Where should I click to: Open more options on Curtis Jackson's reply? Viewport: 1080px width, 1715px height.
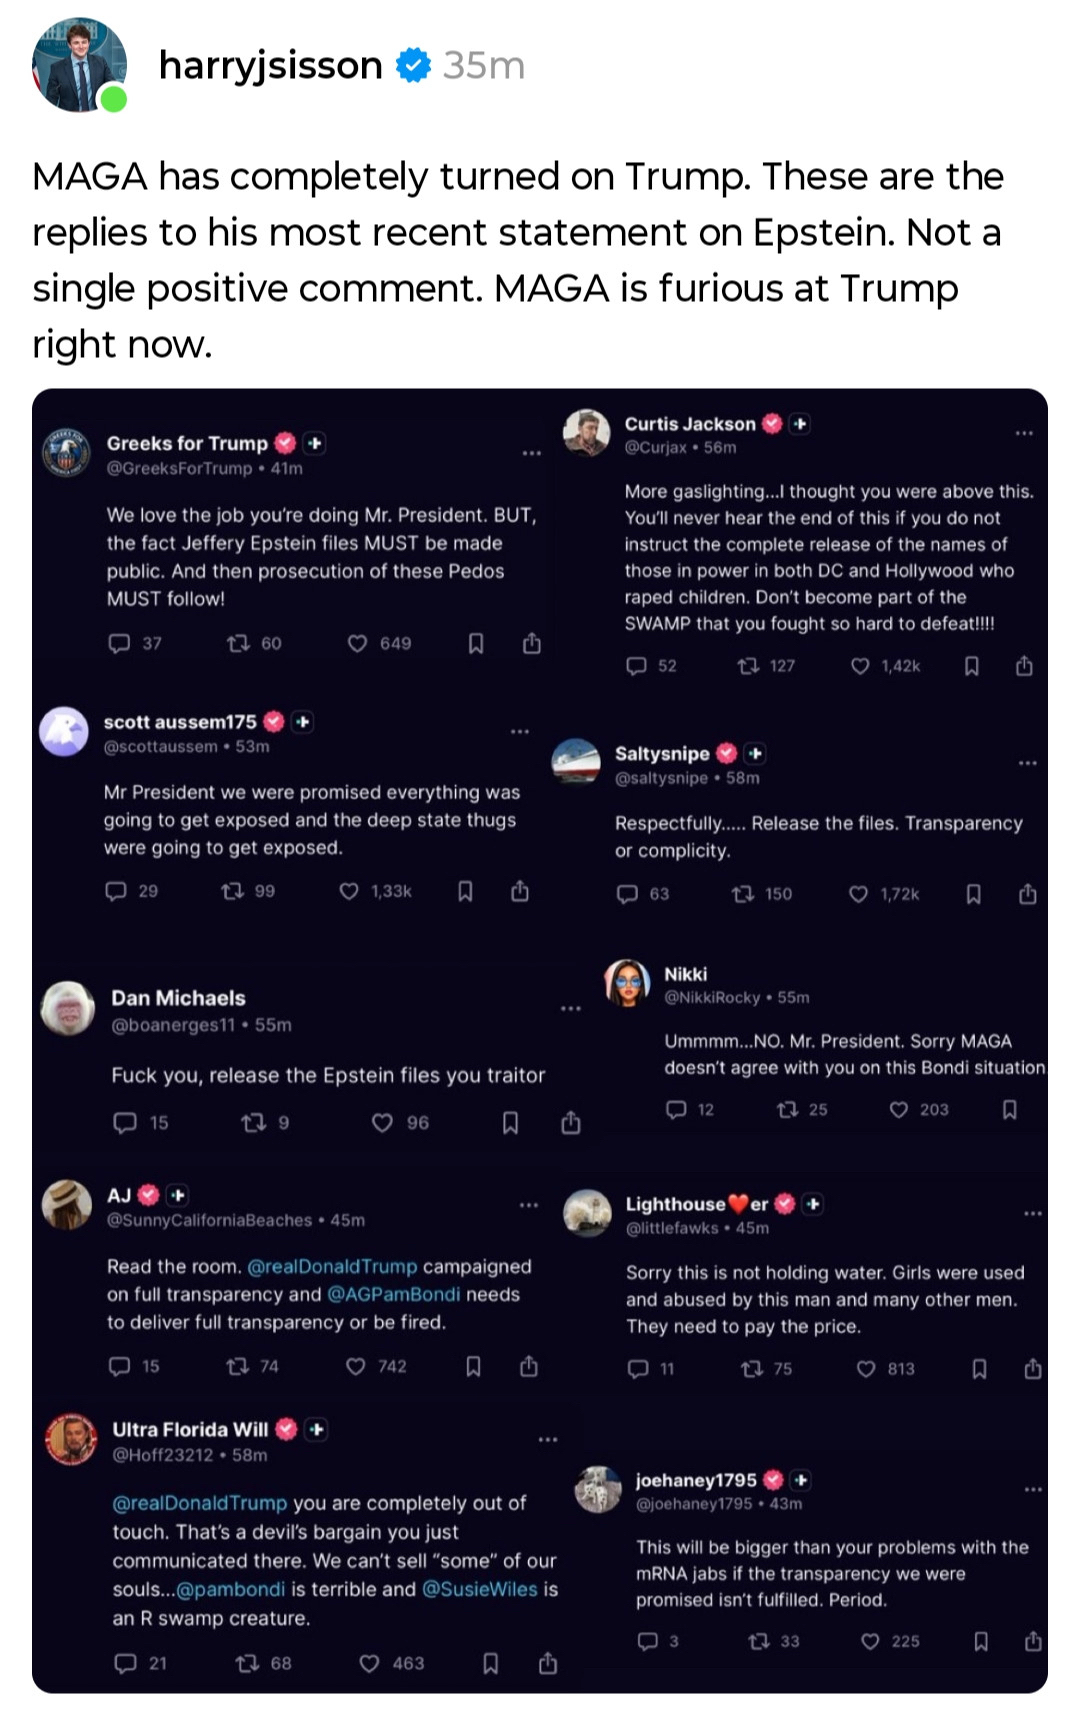(x=1024, y=433)
